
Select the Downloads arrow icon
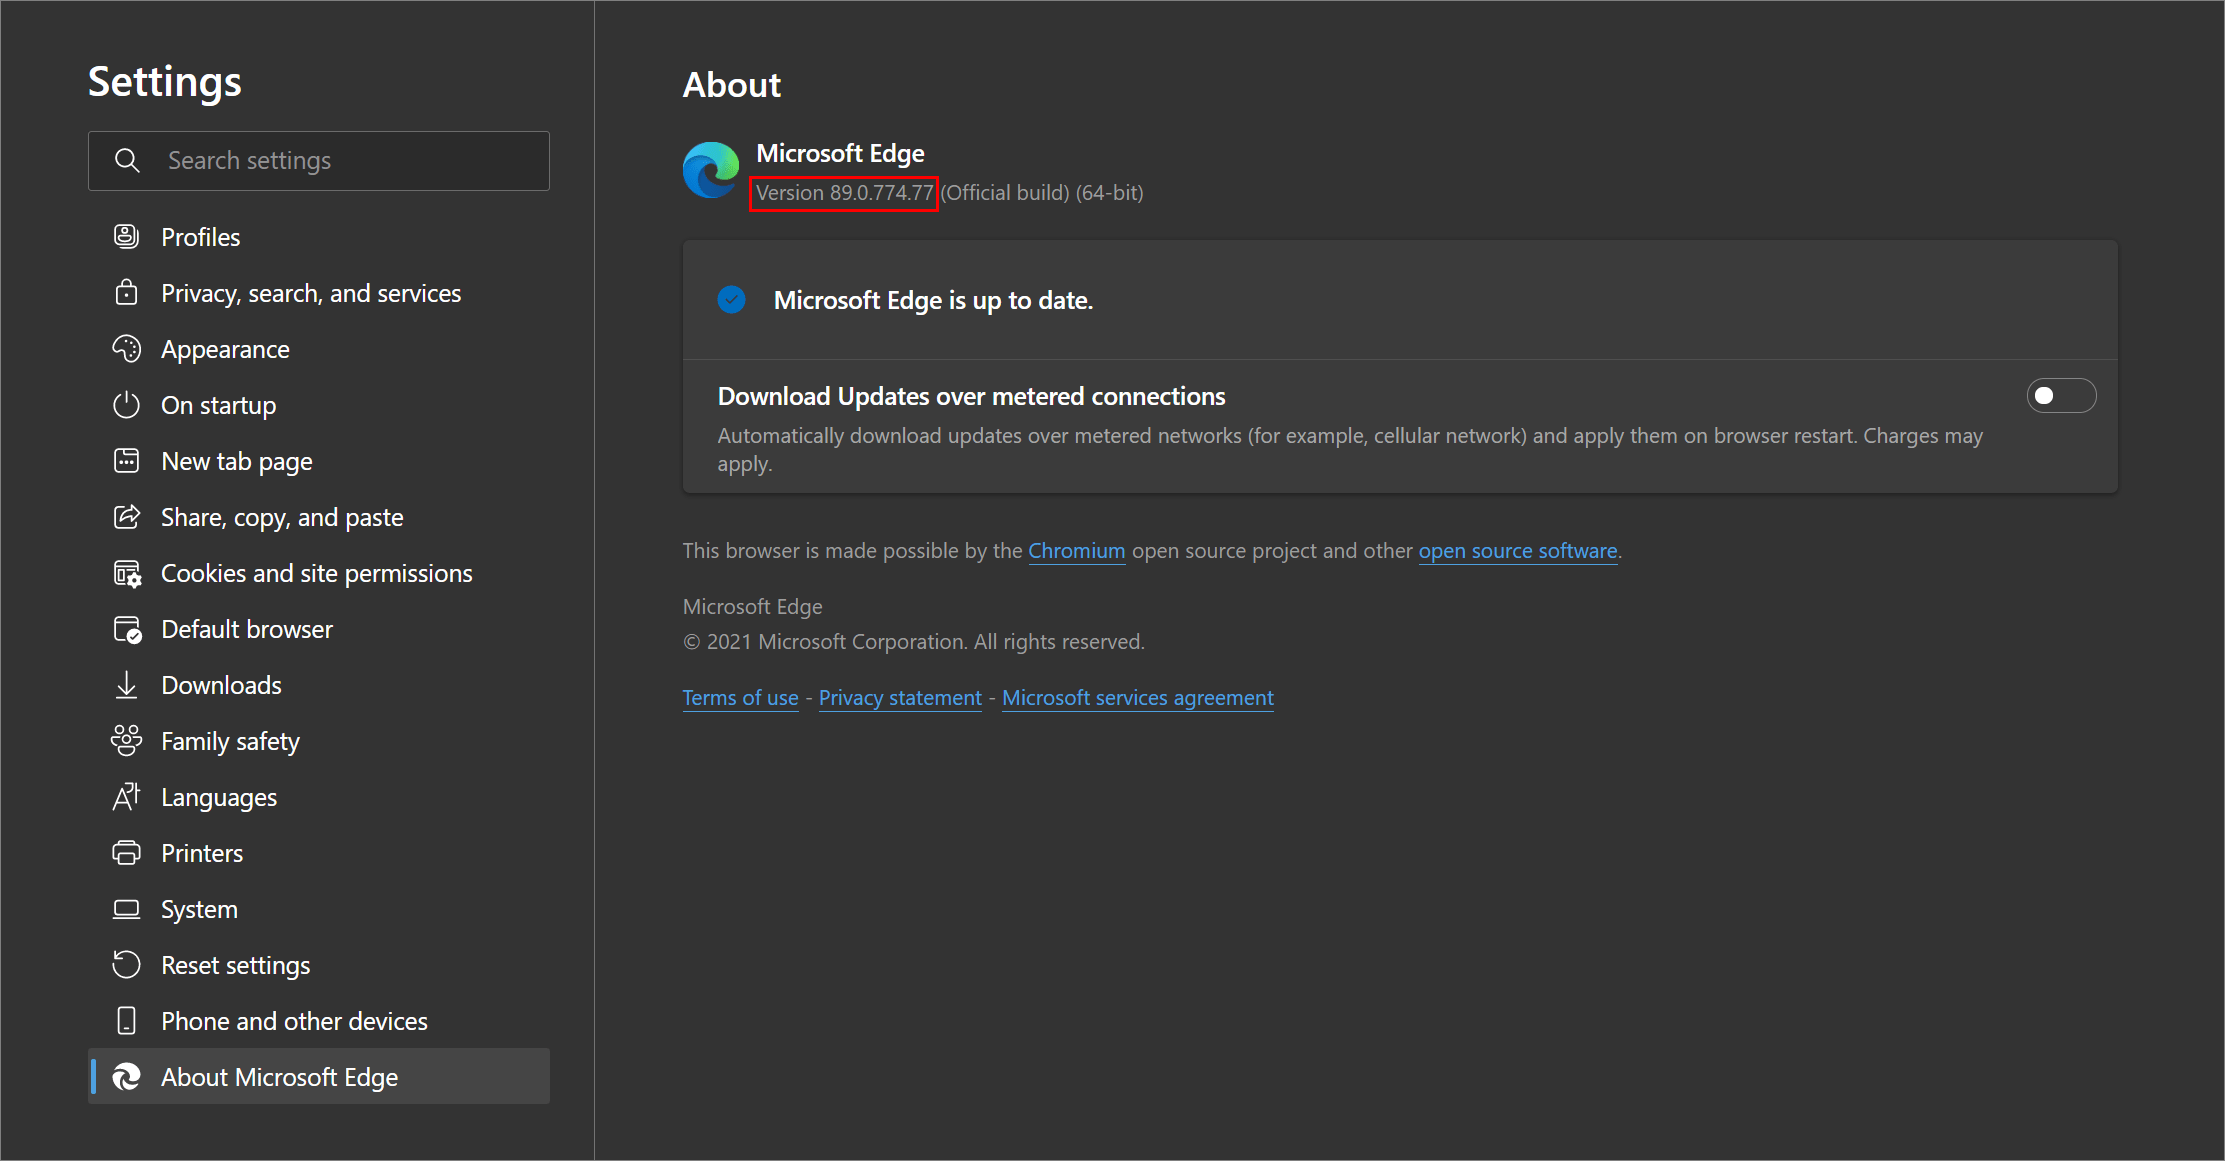(x=126, y=684)
